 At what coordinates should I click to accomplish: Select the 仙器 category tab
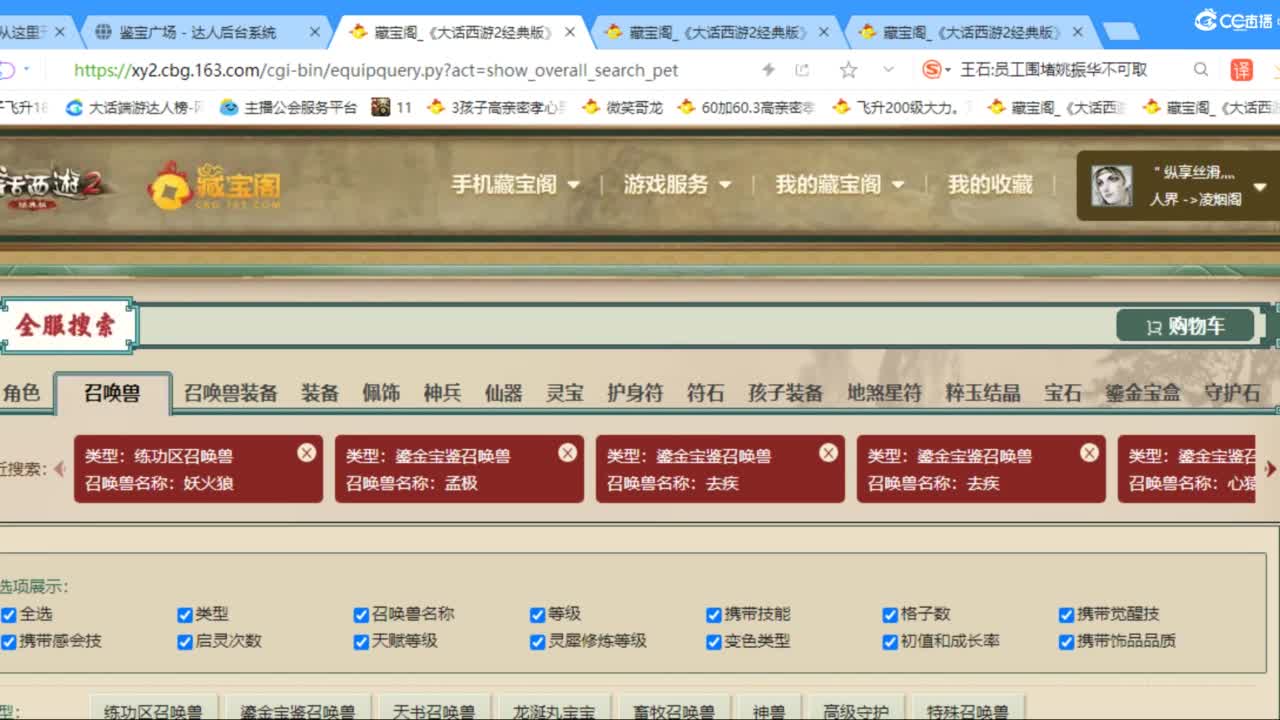point(503,393)
